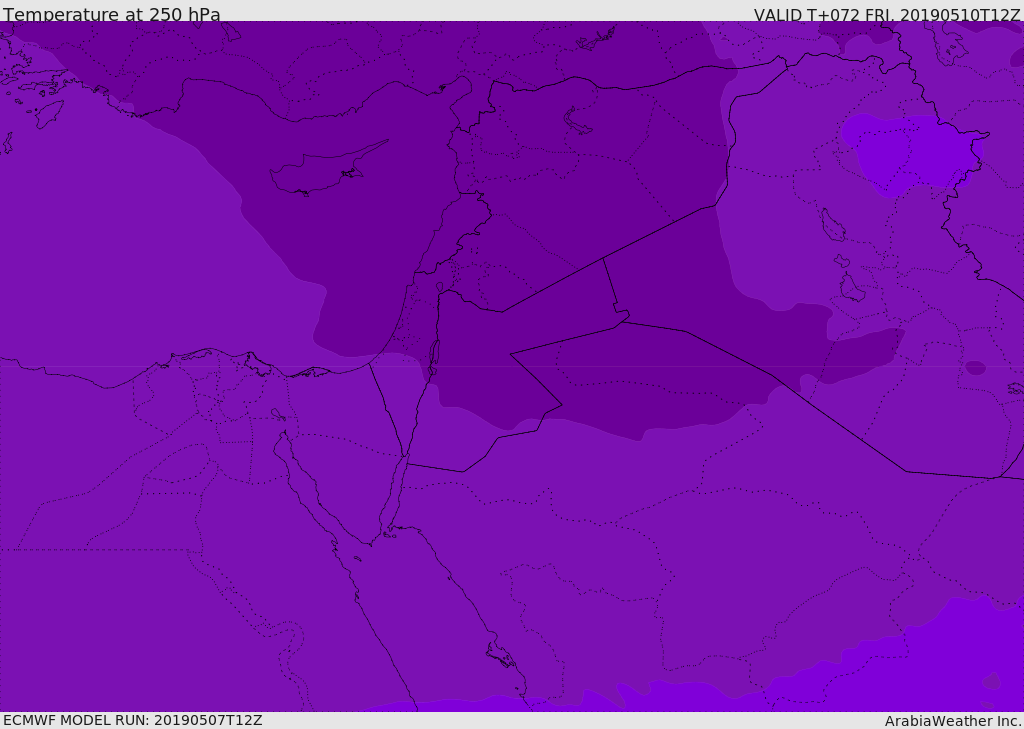Click 'ECMWF MODEL RUN: 20190507T12Z' text

pyautogui.click(x=133, y=720)
